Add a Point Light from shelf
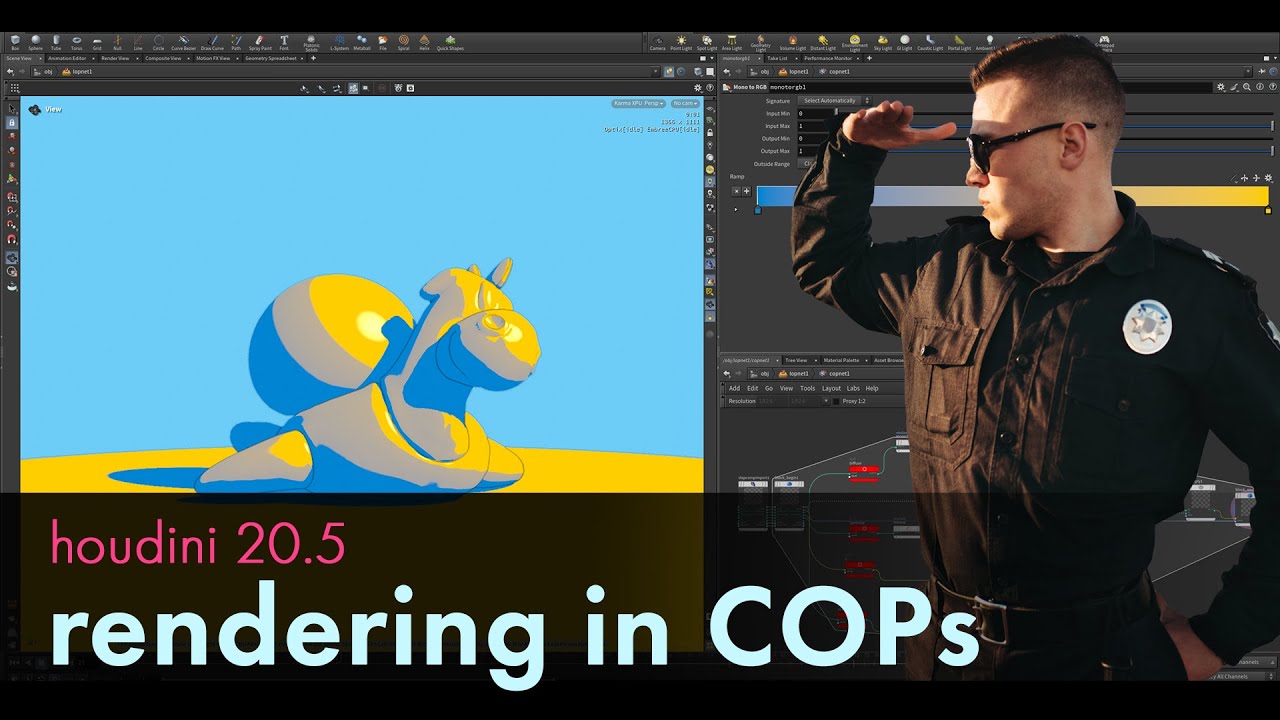 point(682,42)
